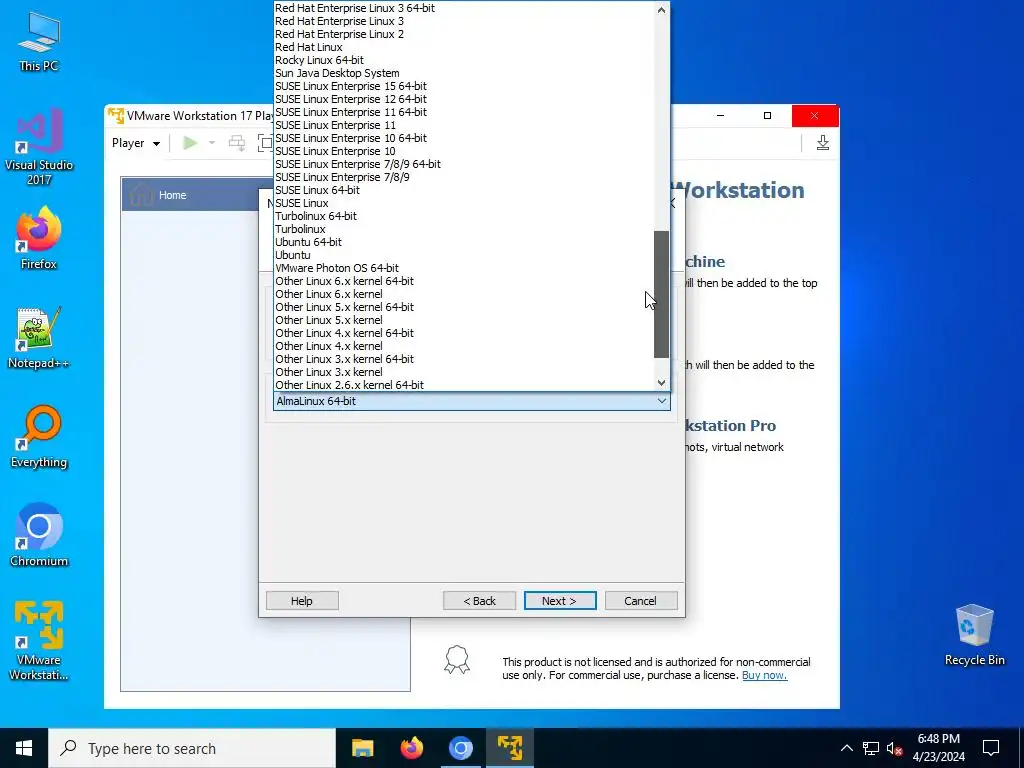The height and width of the screenshot is (768, 1024).
Task: Select Red Hat Enterprise Linux 3 64-bit
Action: pos(464,8)
